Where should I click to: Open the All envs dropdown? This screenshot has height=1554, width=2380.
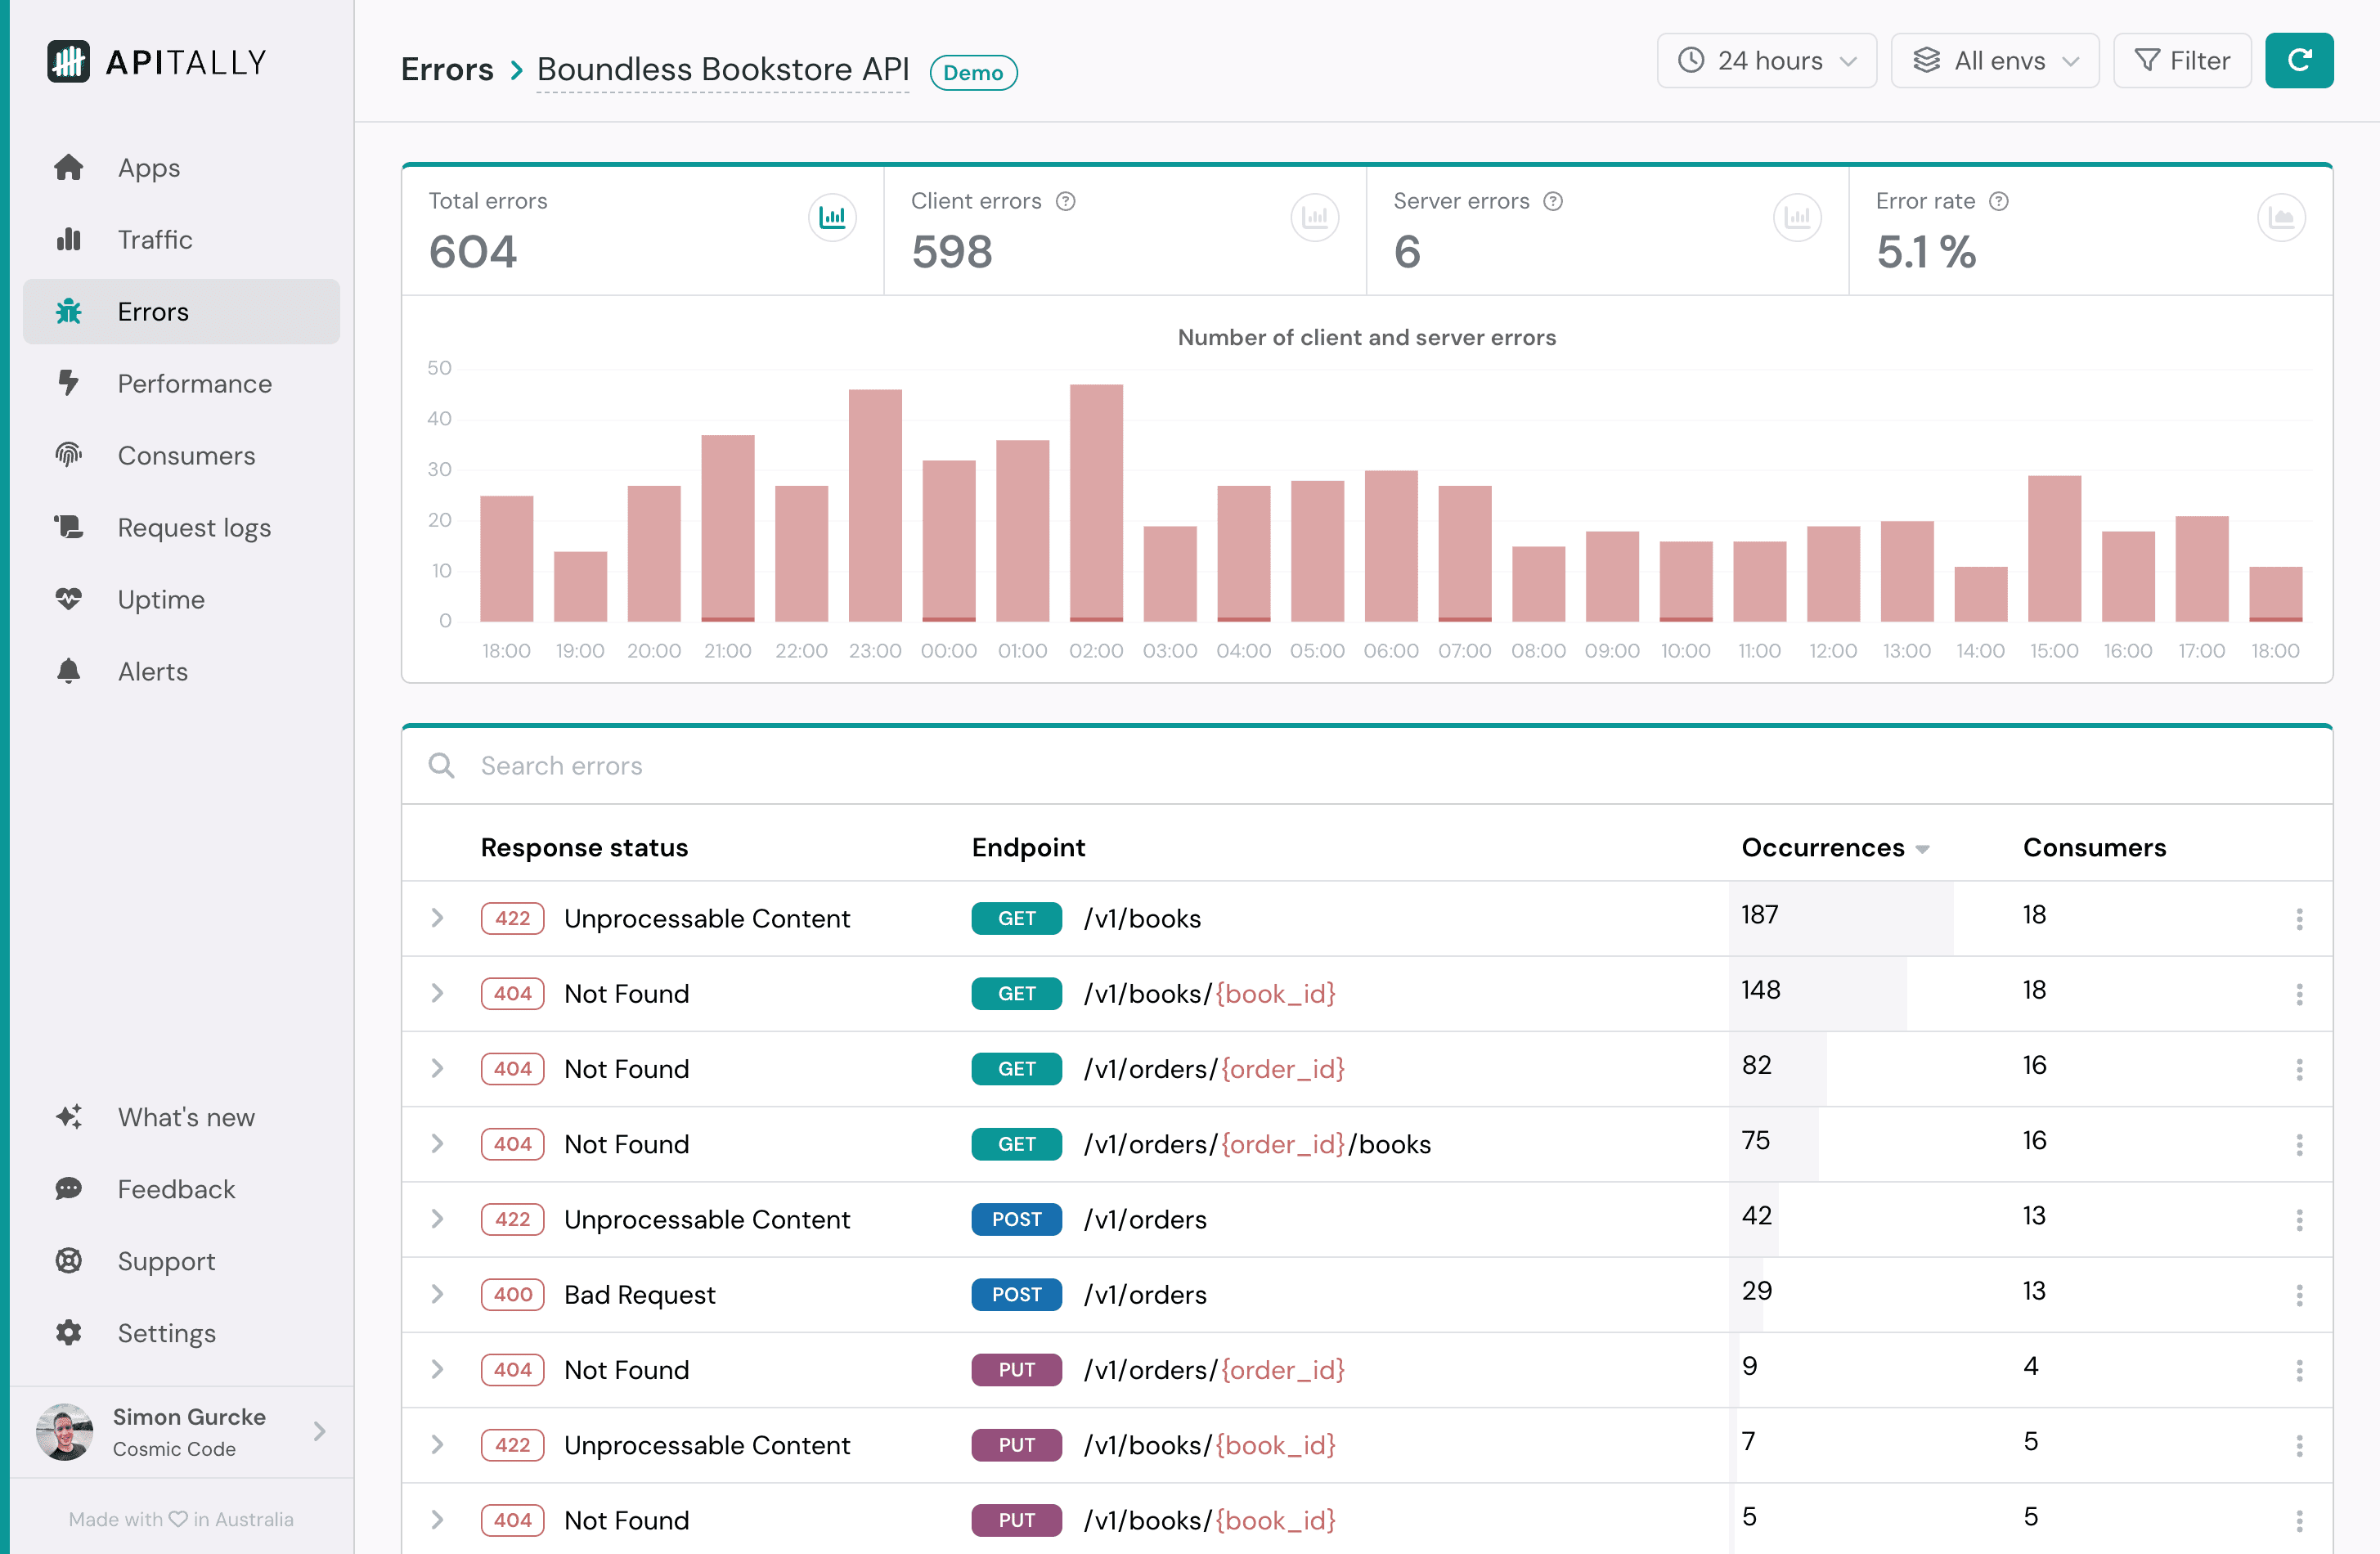pyautogui.click(x=1995, y=60)
